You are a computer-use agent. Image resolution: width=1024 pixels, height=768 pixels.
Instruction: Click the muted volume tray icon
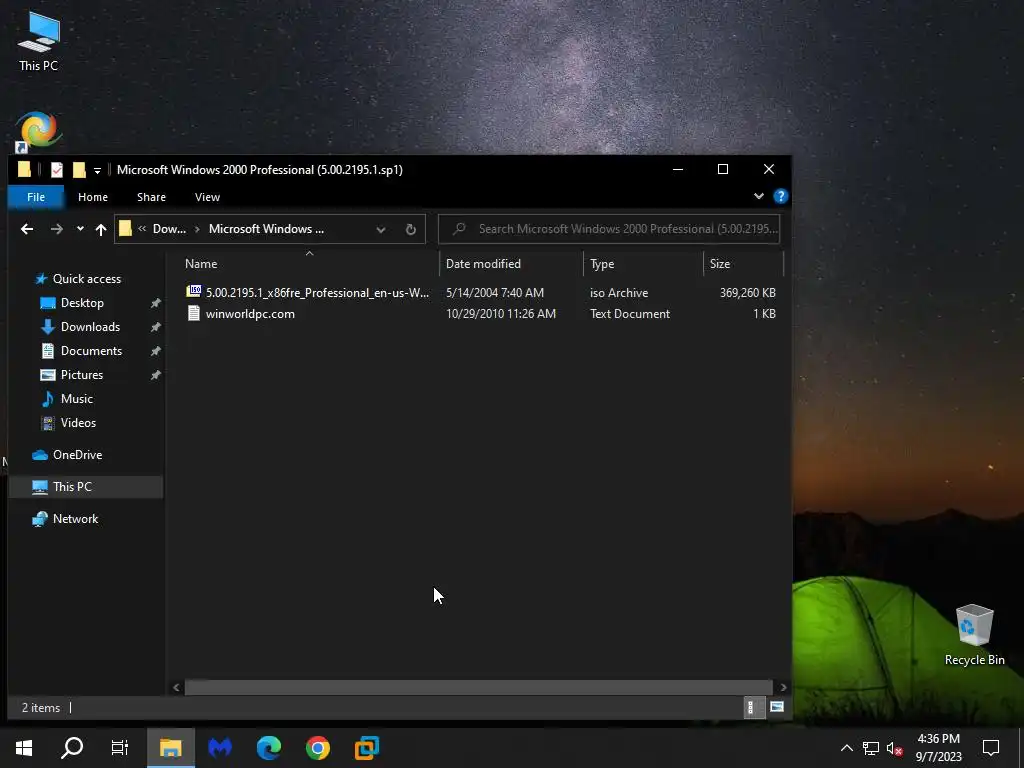click(x=895, y=749)
